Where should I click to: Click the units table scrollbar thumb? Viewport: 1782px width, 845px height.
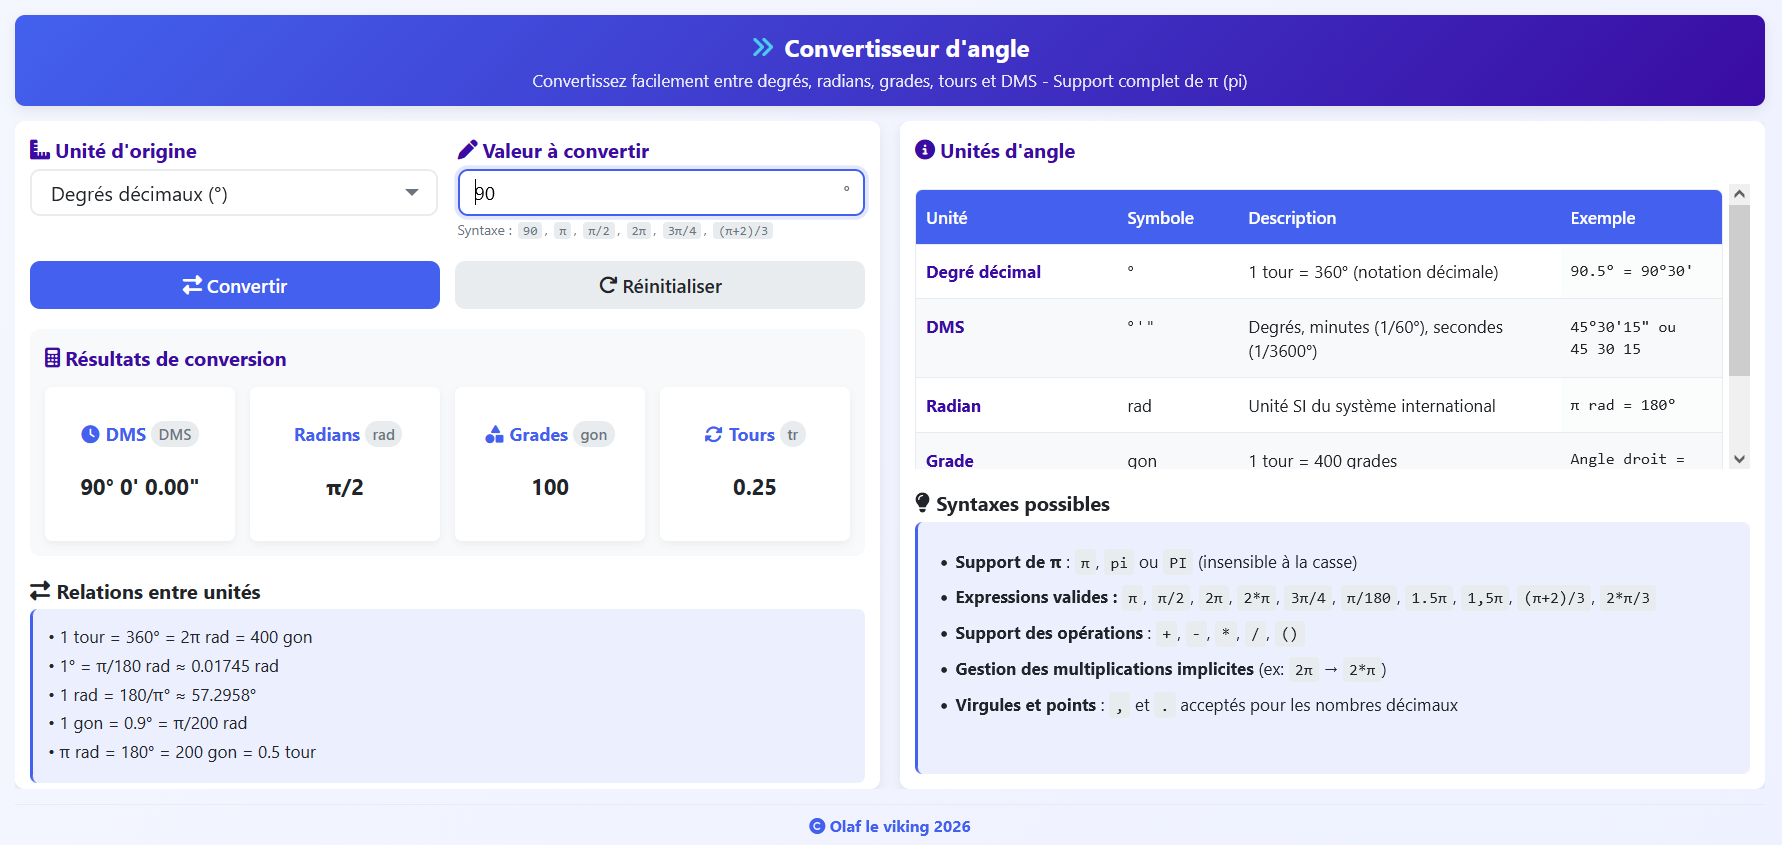(x=1739, y=290)
